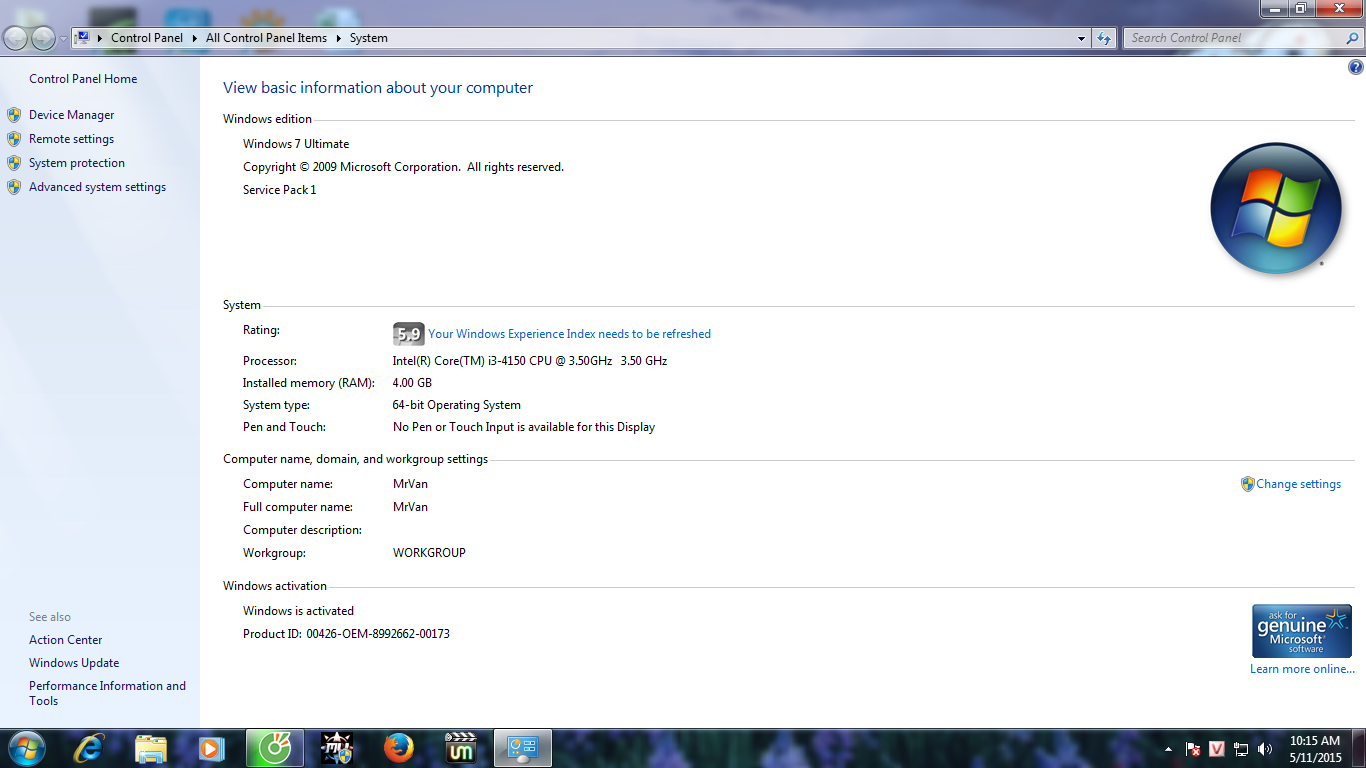Launch Firefox from the taskbar
This screenshot has height=768, width=1366.
pyautogui.click(x=398, y=748)
